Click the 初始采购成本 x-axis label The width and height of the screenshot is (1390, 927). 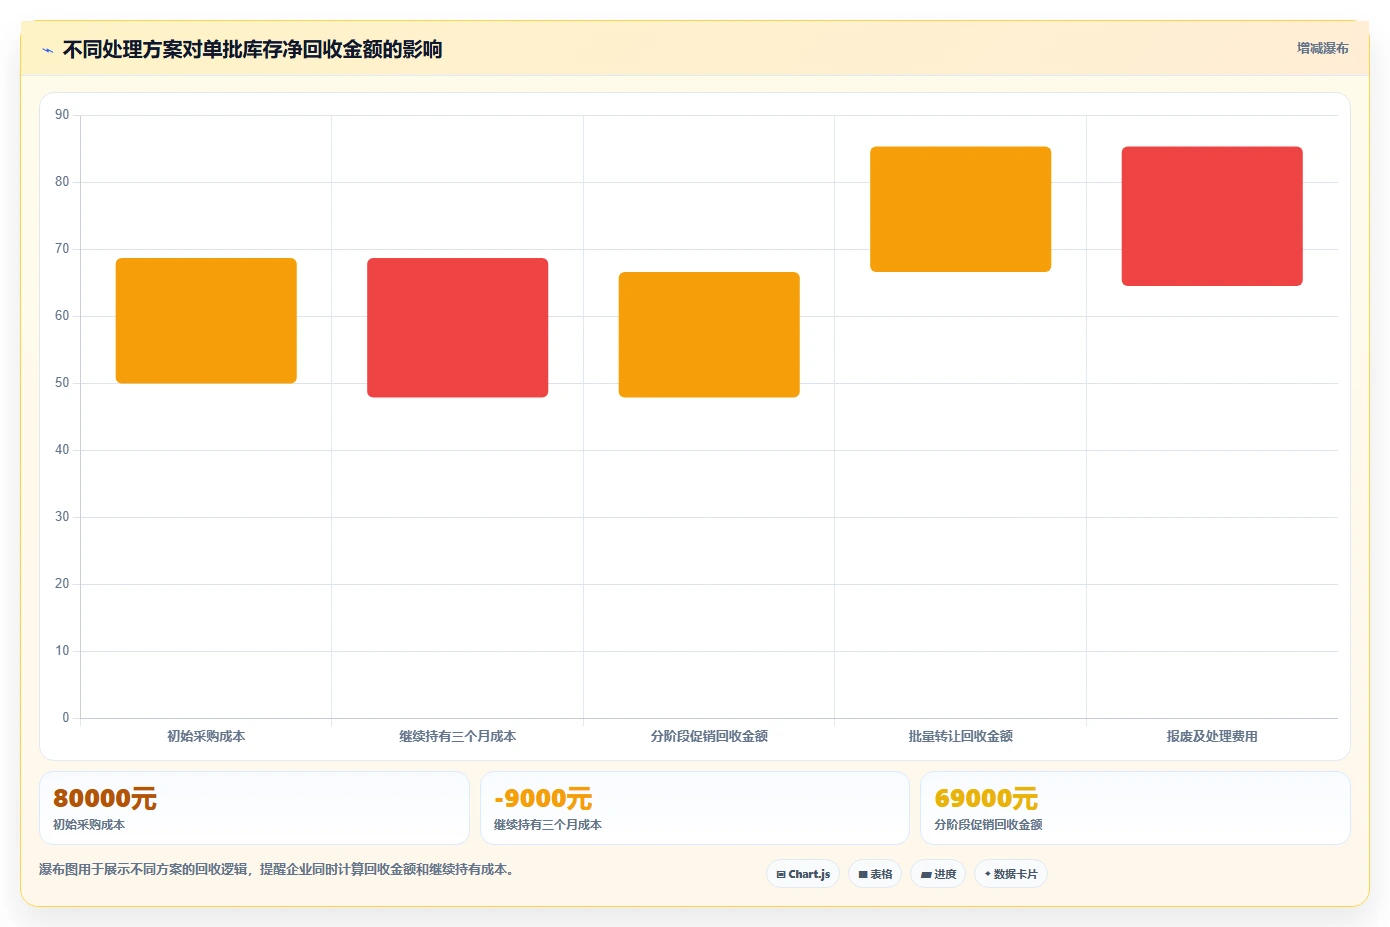tap(206, 736)
